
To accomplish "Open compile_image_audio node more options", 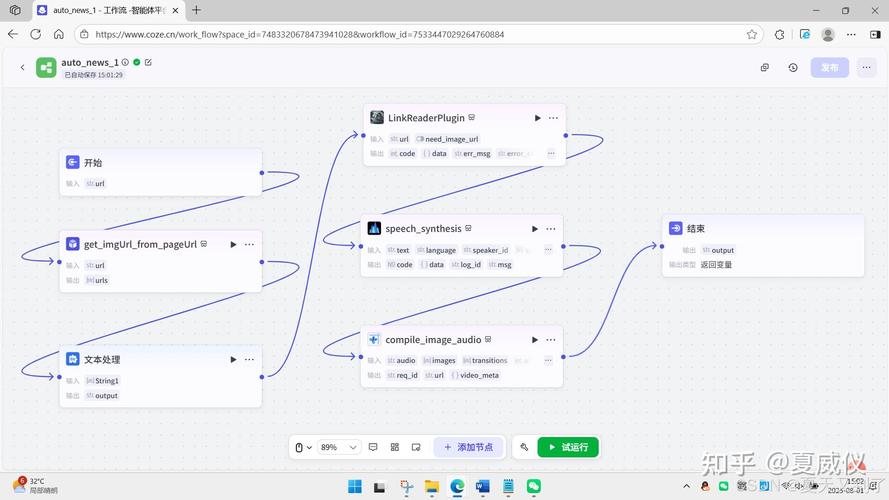I will click(551, 340).
